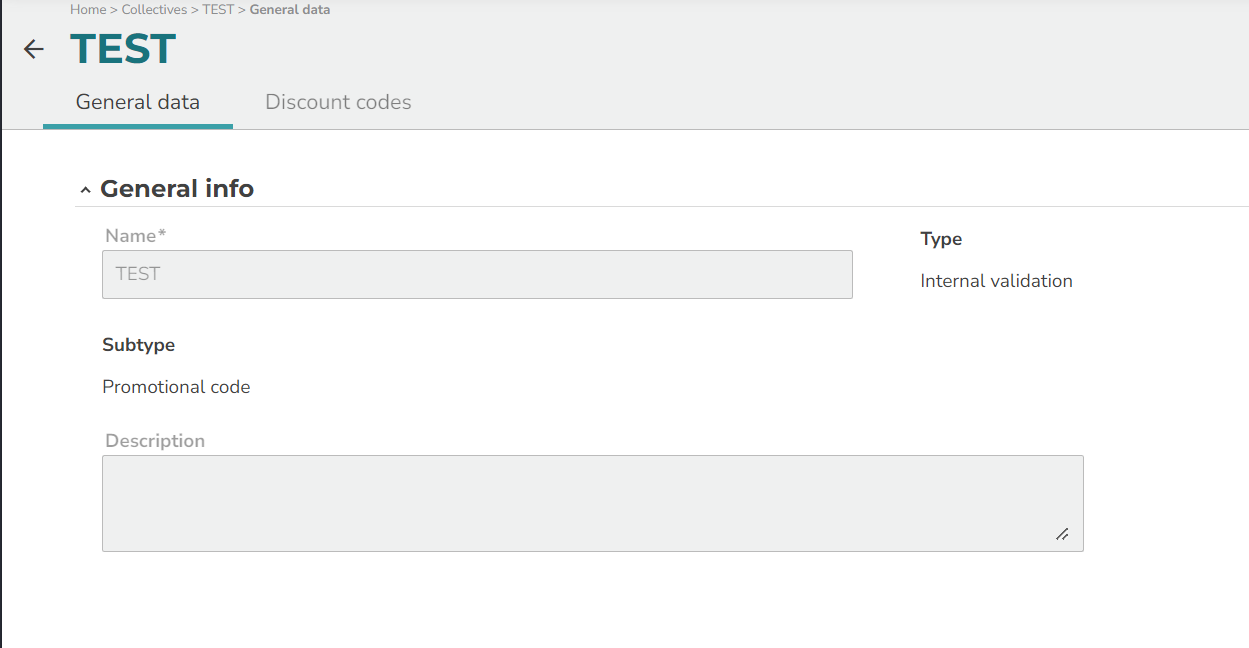Viewport: 1249px width, 648px height.
Task: Grab the Description box resize handle
Action: pos(1062,534)
